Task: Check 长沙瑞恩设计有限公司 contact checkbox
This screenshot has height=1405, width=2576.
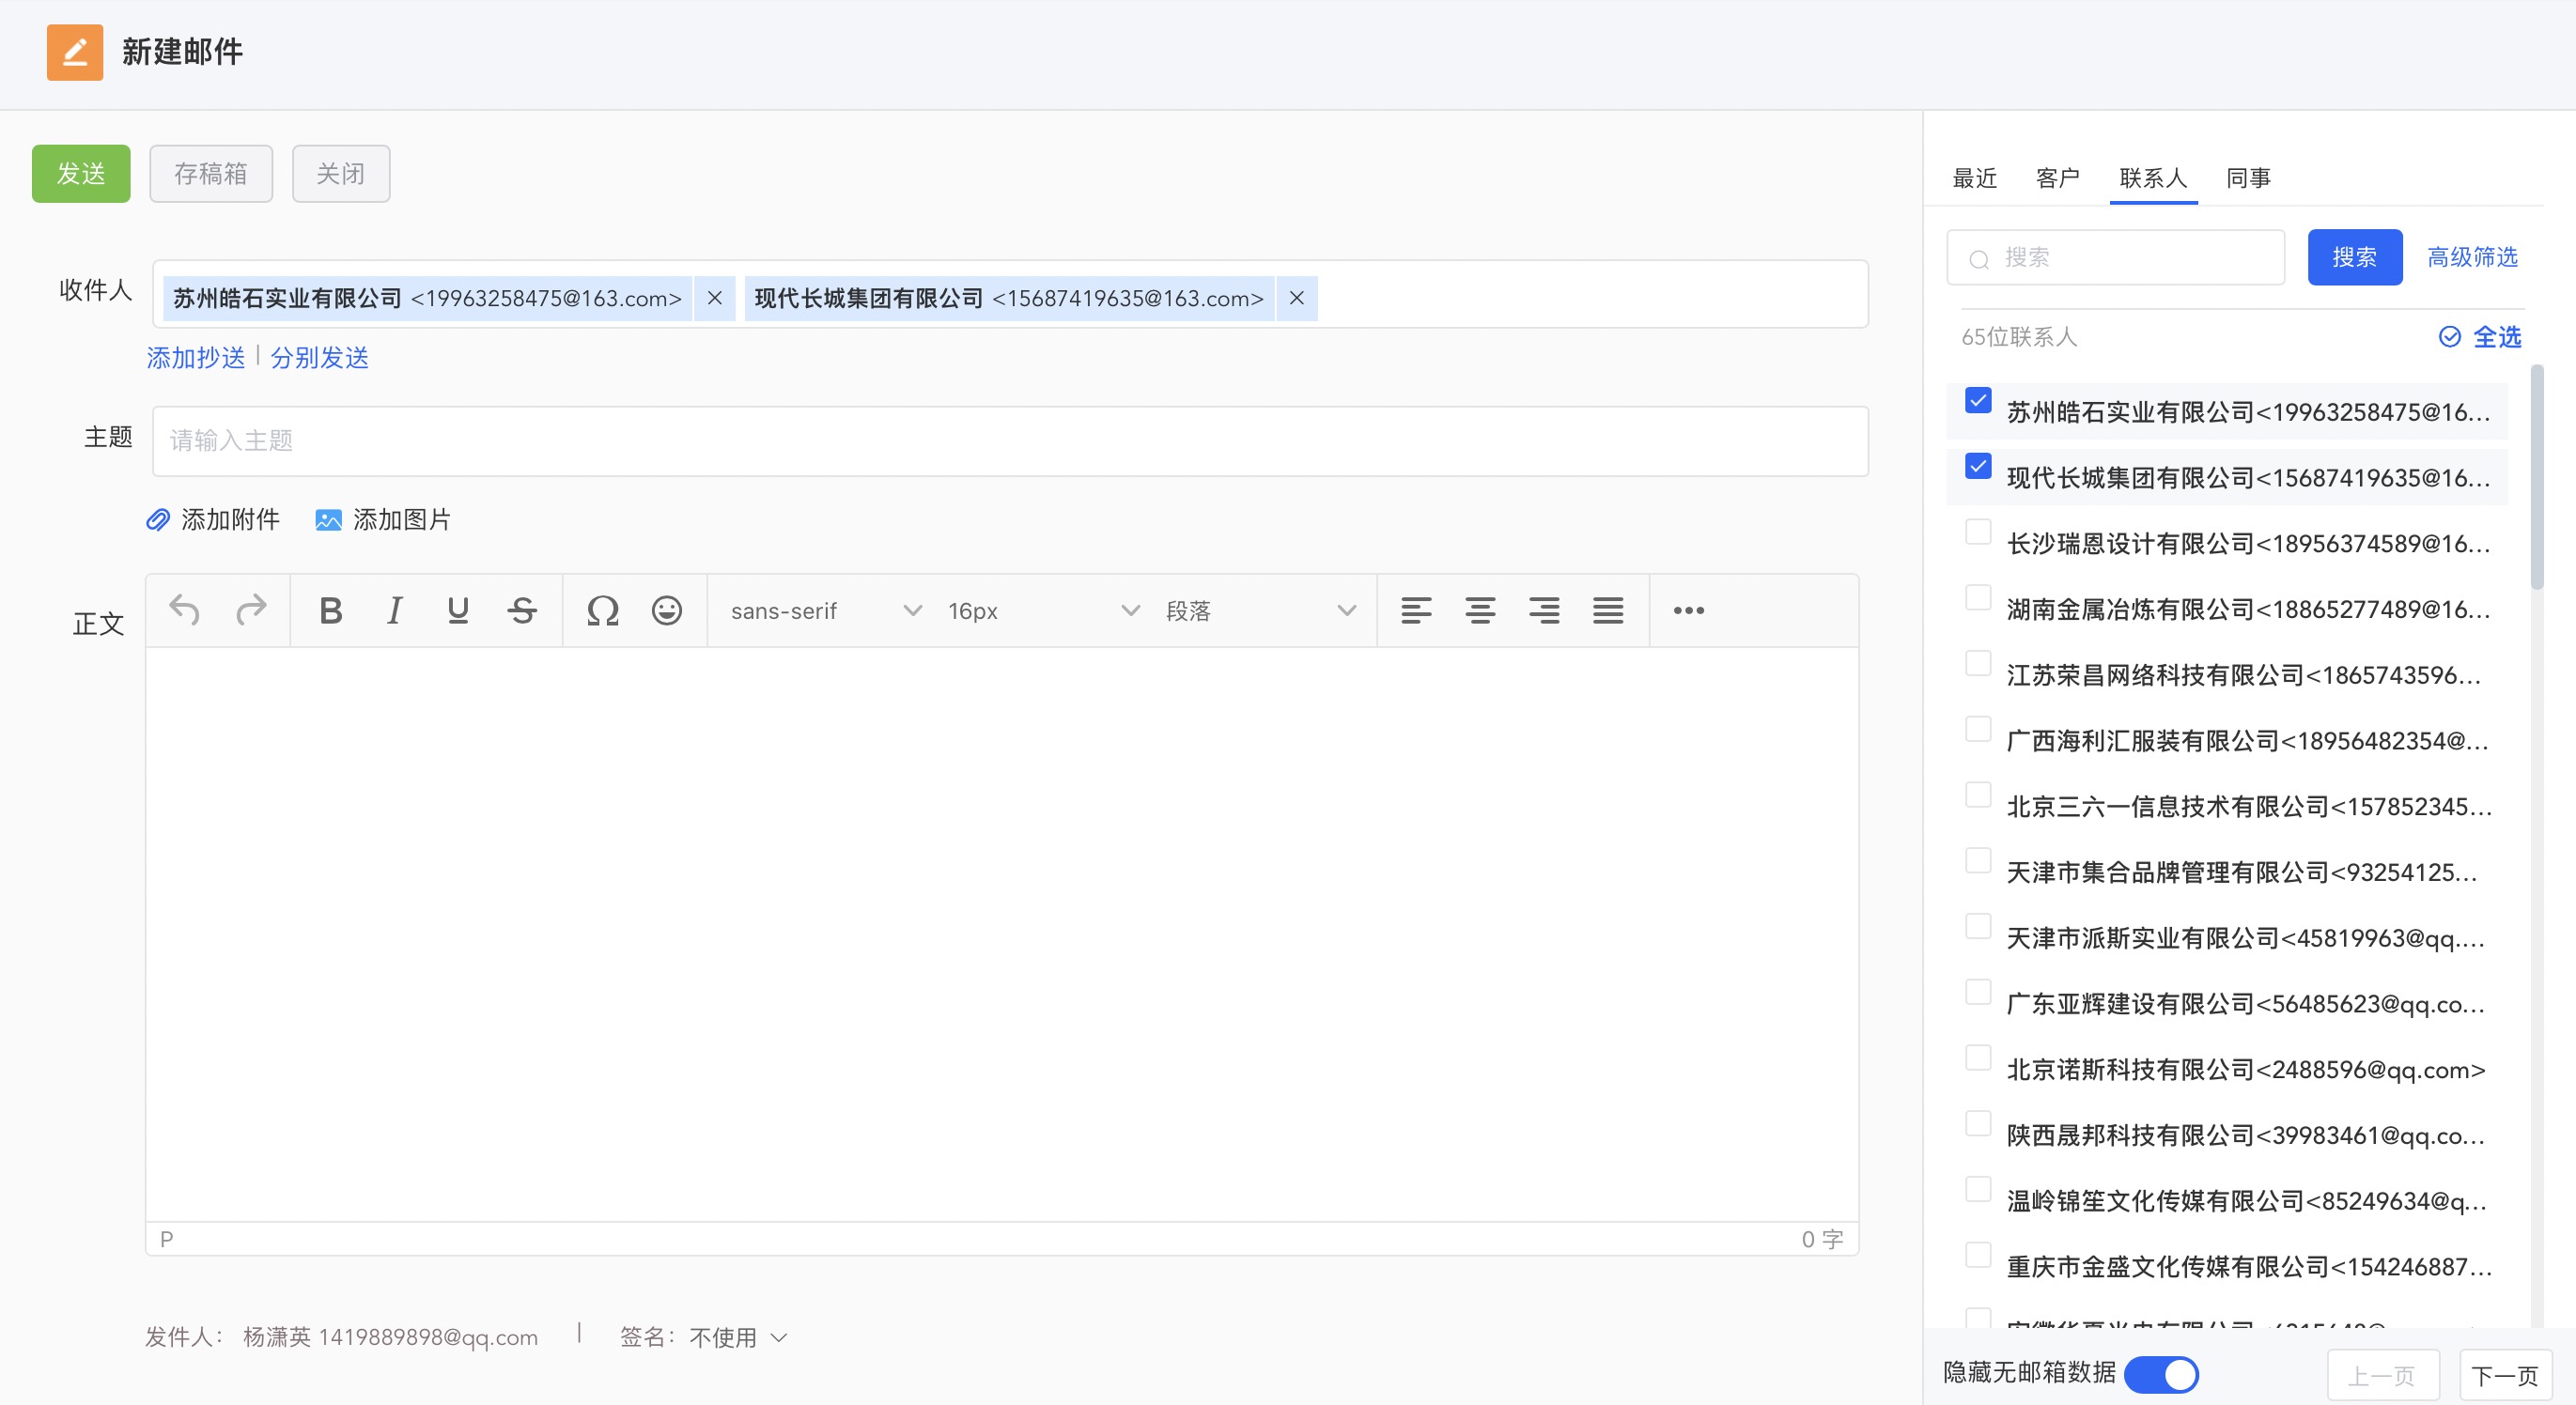Action: coord(1977,533)
